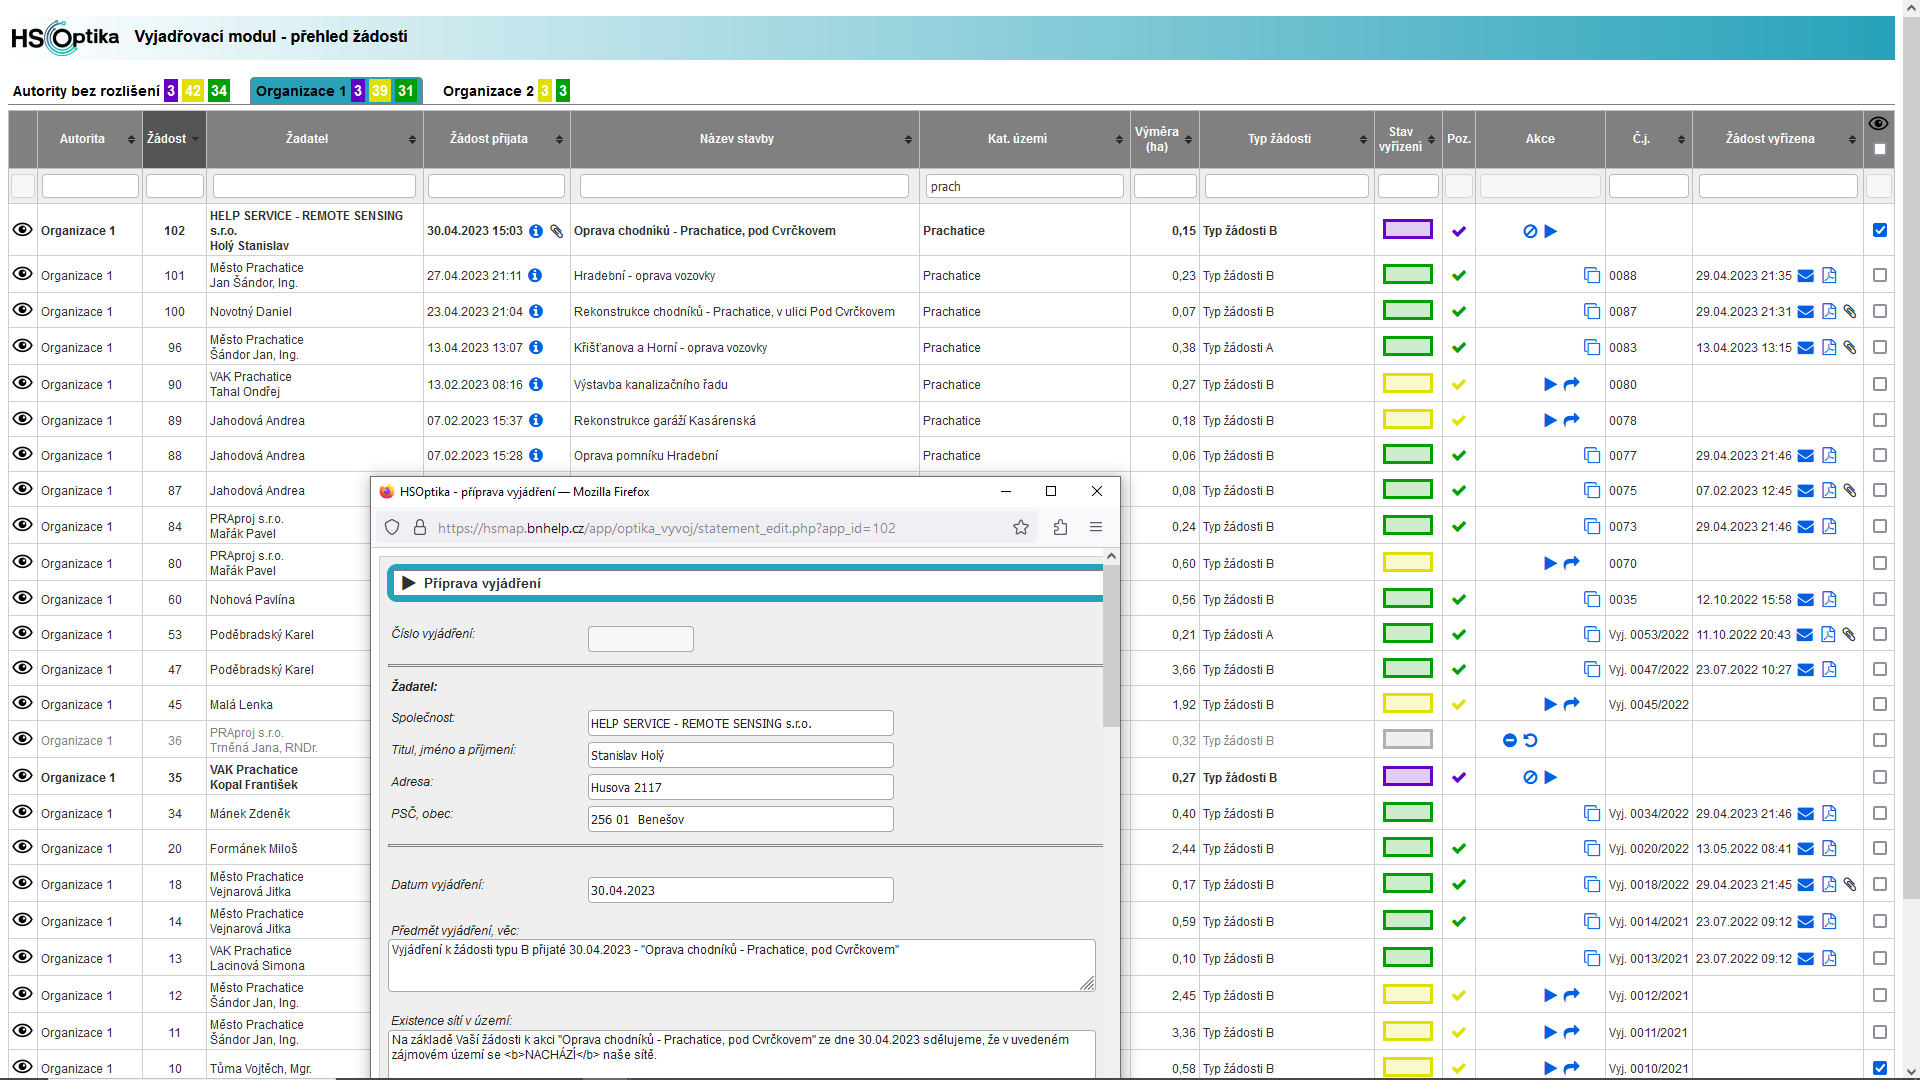Toggle select-all checkbox in table header
Viewport: 1920px width, 1080px height.
pyautogui.click(x=1880, y=150)
